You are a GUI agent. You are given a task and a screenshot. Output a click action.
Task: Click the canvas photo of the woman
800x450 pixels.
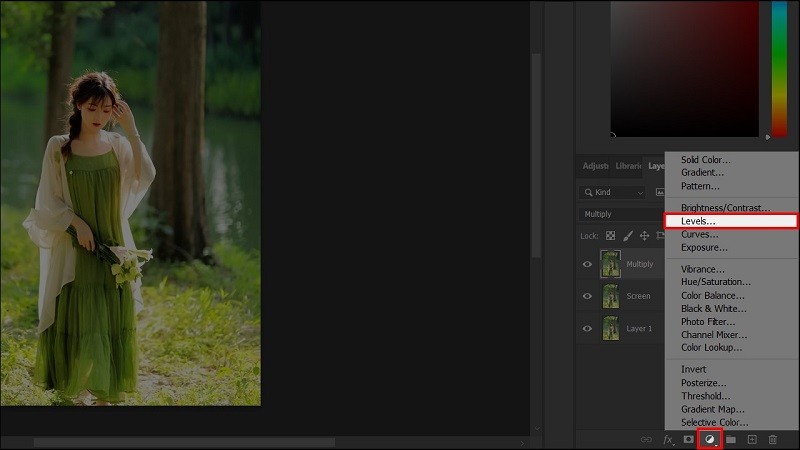pyautogui.click(x=131, y=203)
